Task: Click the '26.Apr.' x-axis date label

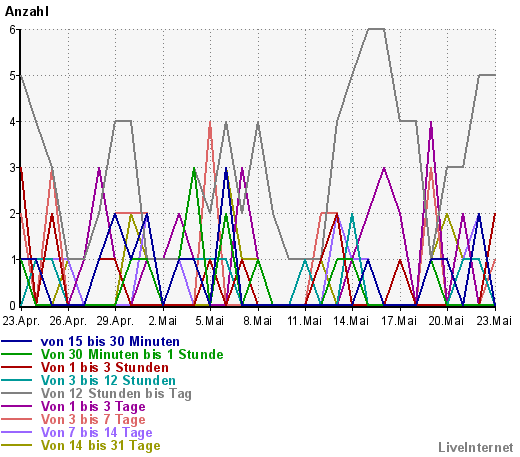Action: pyautogui.click(x=68, y=321)
